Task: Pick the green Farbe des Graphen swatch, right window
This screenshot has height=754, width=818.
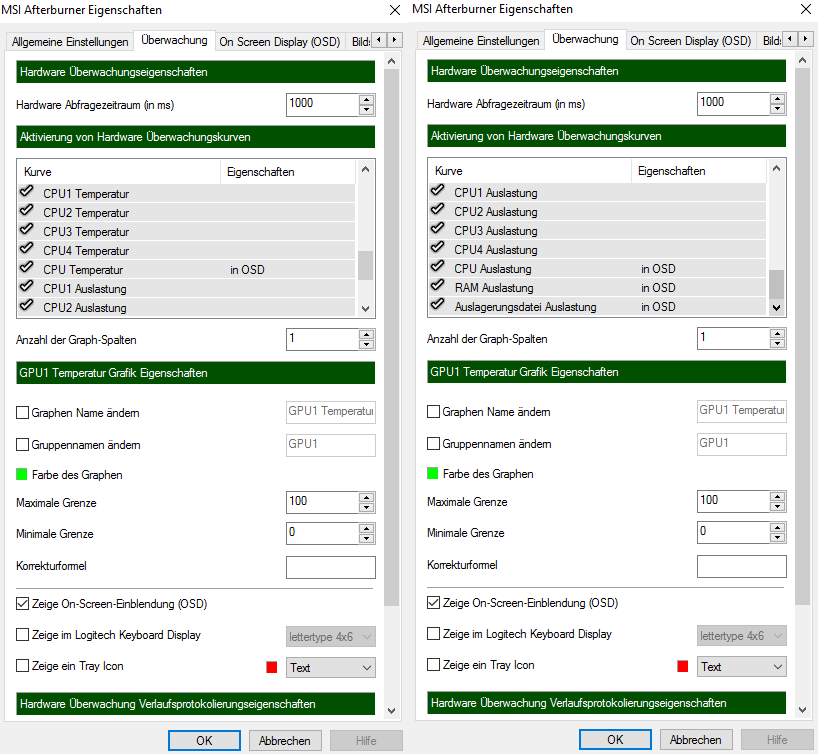Action: click(x=433, y=473)
